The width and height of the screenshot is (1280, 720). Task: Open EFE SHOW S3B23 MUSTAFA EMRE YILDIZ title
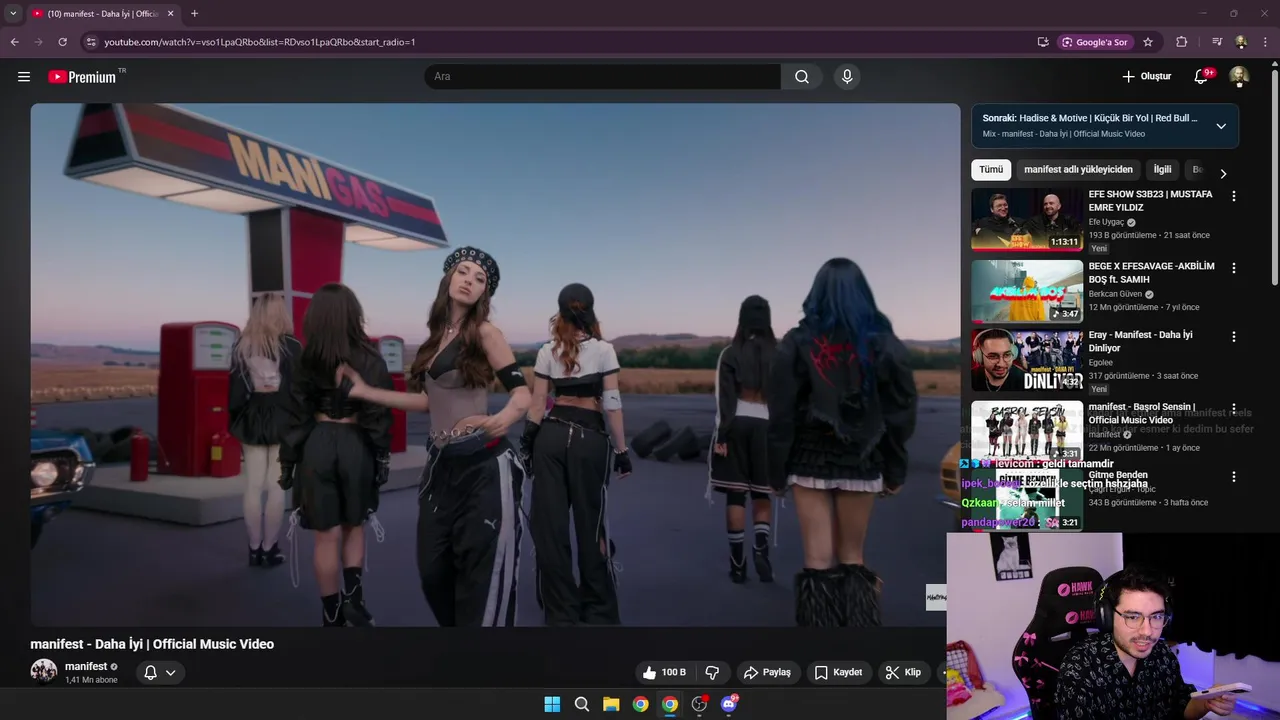1150,201
